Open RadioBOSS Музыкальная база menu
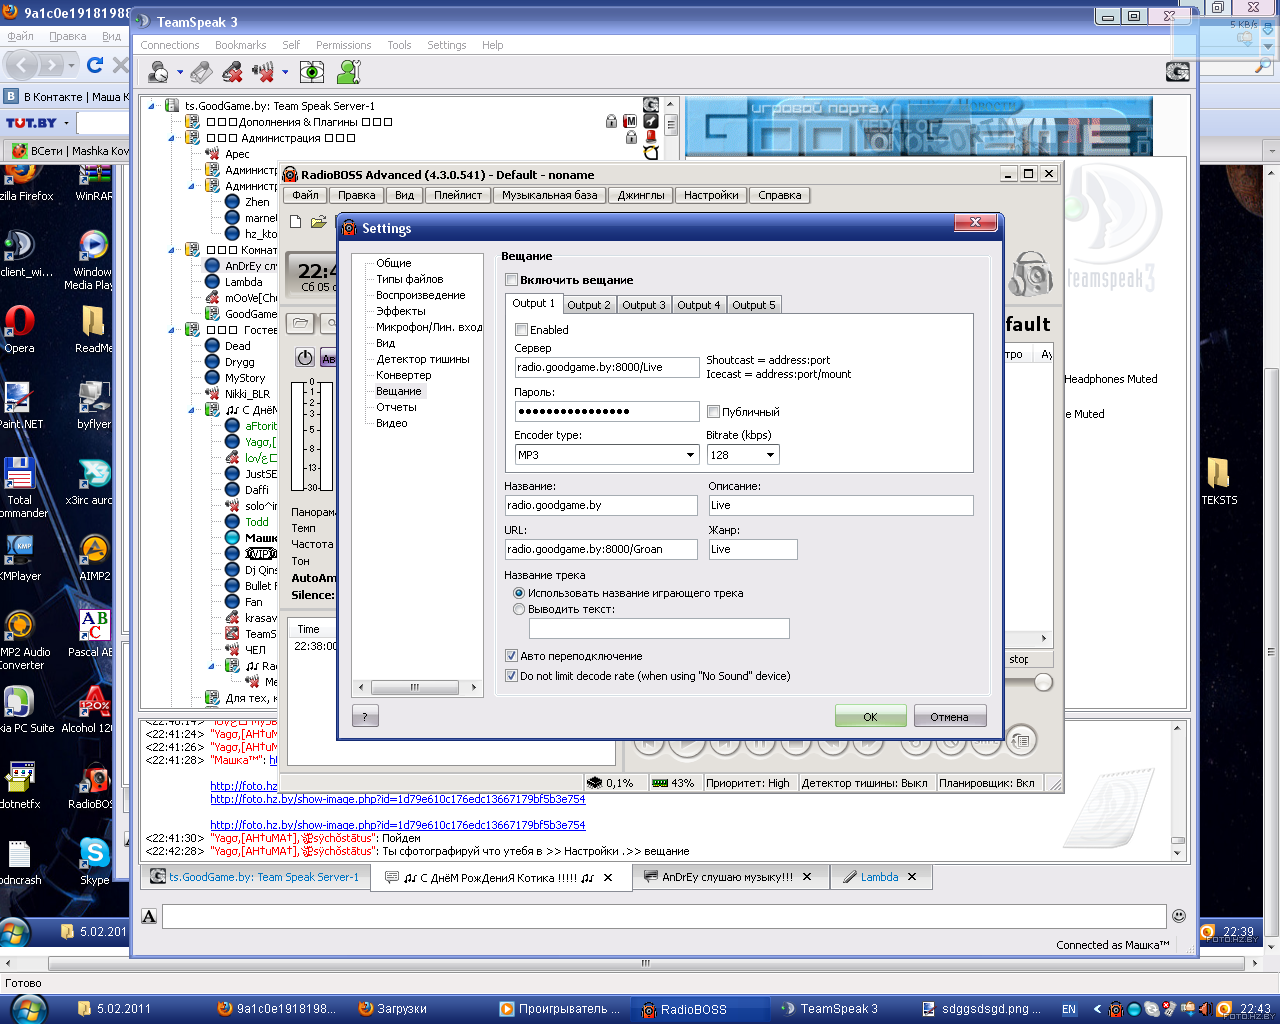Screen dimensions: 1280x1024 coord(550,195)
